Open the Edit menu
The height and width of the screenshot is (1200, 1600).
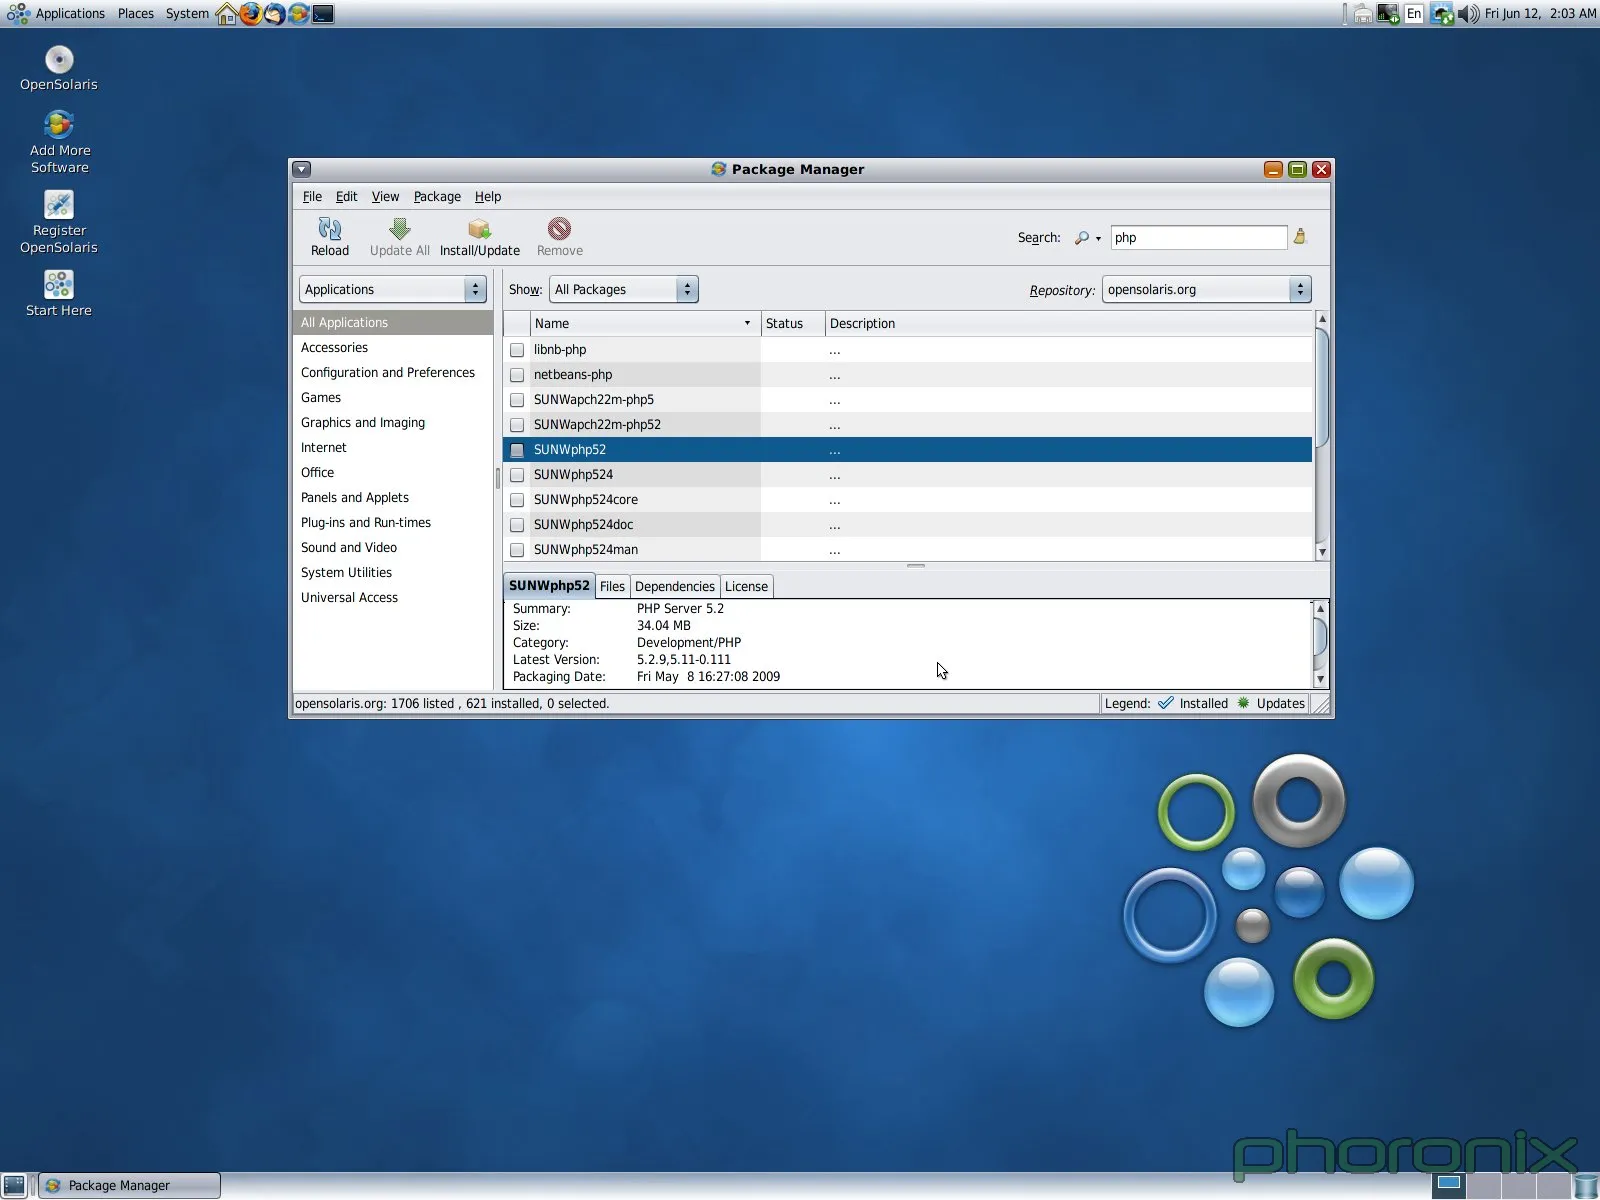(x=346, y=197)
